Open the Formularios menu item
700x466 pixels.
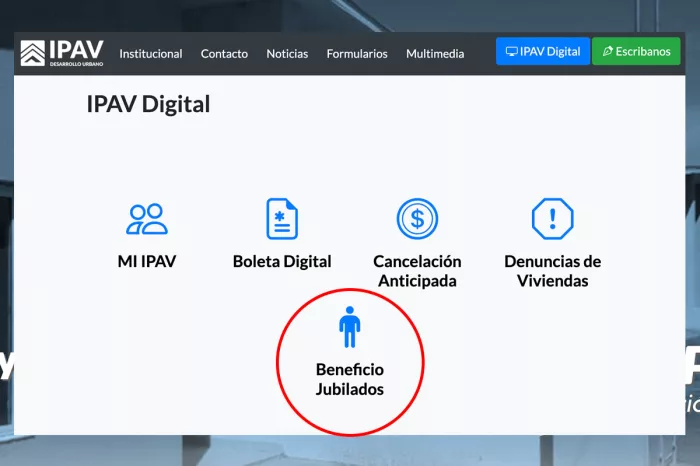(357, 54)
